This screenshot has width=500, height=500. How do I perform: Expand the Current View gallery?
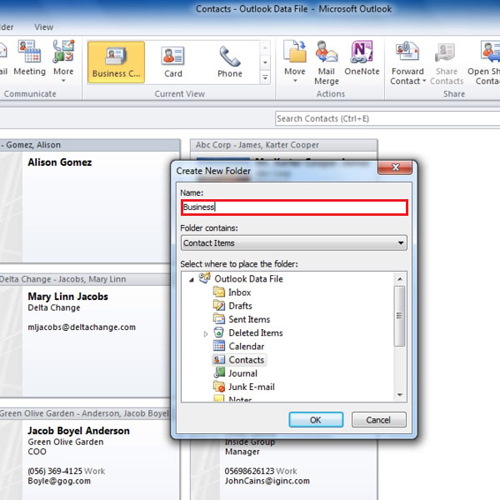[x=265, y=78]
